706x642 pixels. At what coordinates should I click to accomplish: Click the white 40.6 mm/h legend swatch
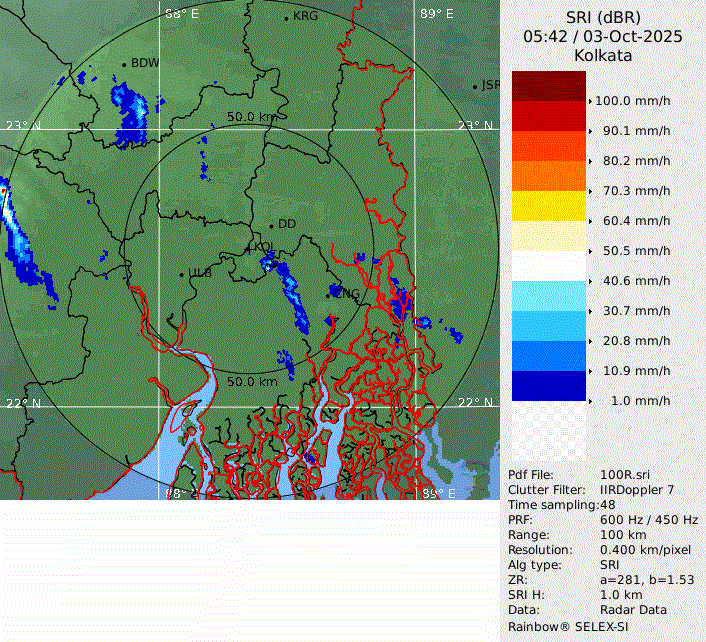point(548,266)
